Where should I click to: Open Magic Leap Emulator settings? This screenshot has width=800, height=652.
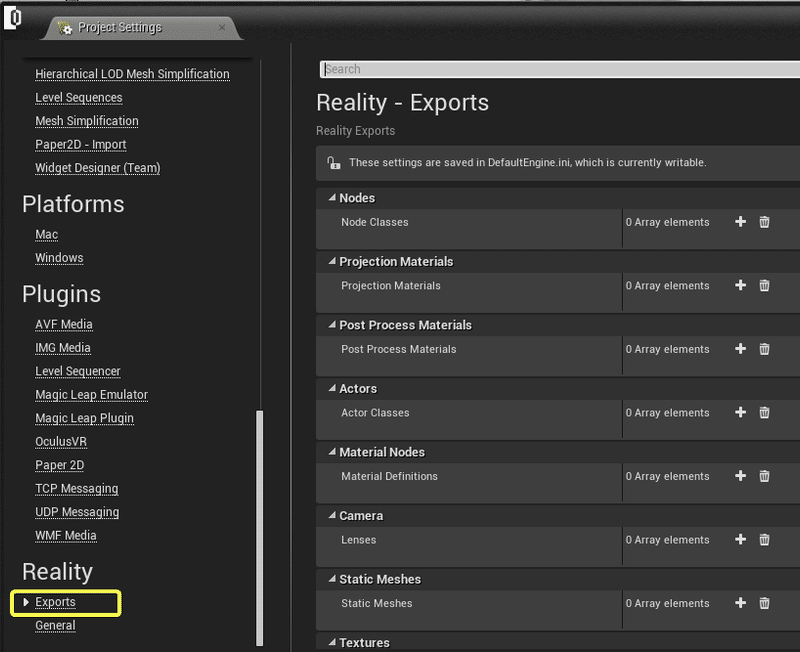click(91, 395)
